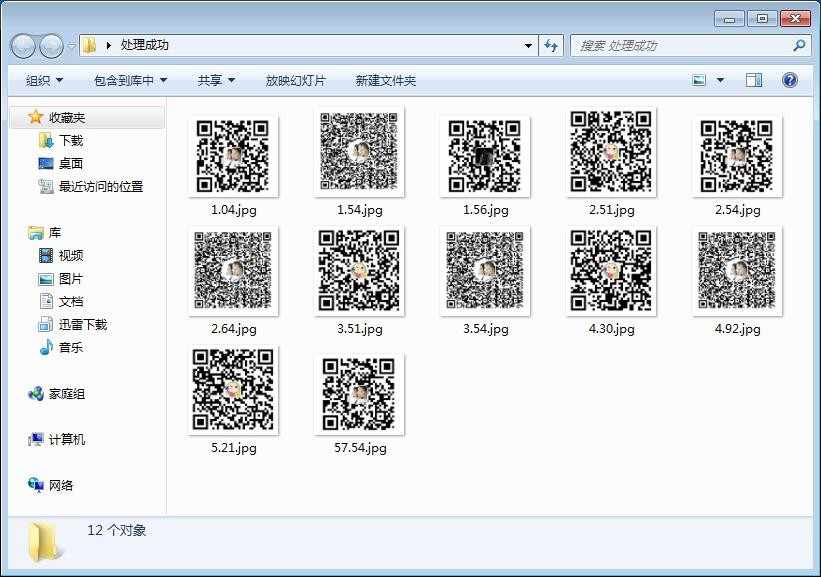Click the 最近访问的位置 icon
821x577 pixels.
point(46,186)
